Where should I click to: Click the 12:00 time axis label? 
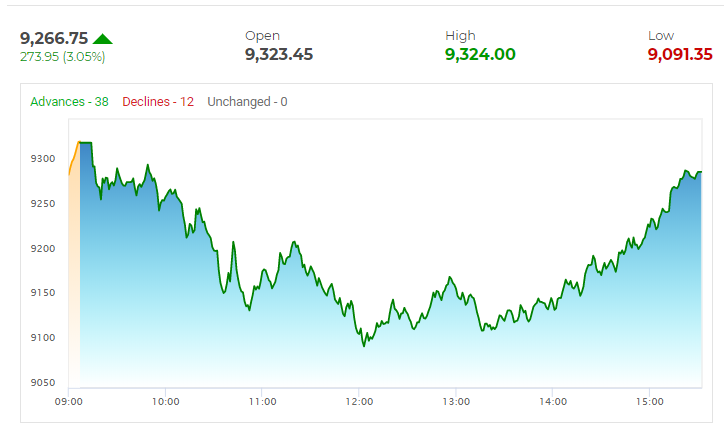coord(359,402)
